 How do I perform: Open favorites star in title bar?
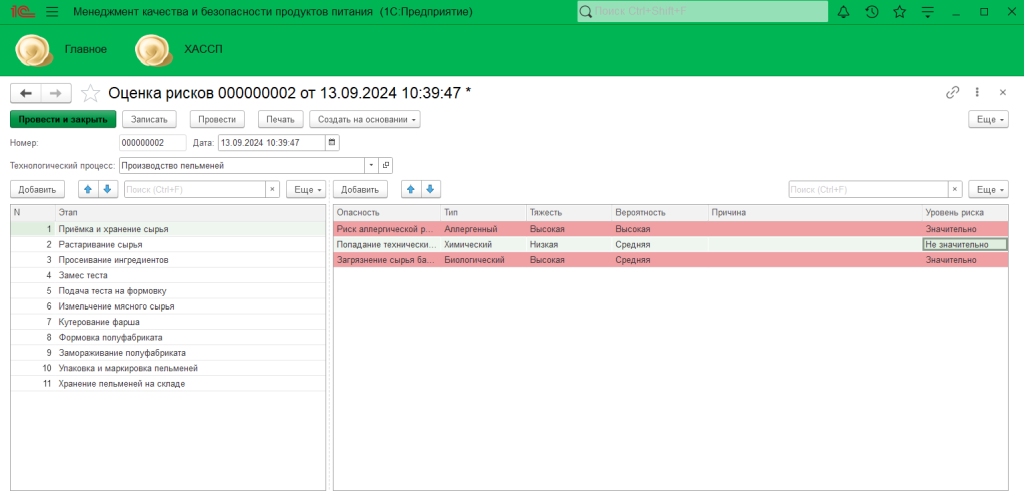900,12
